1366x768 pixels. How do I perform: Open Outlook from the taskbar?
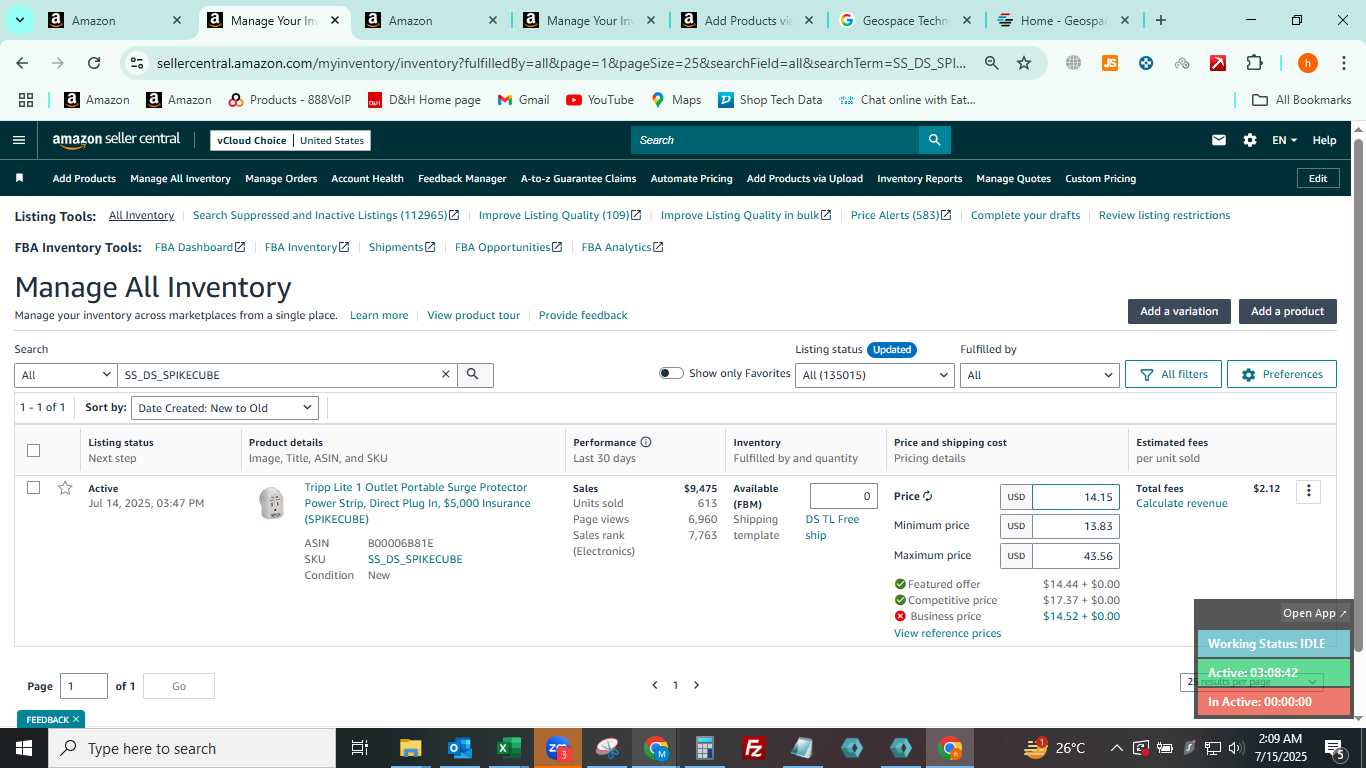(459, 748)
